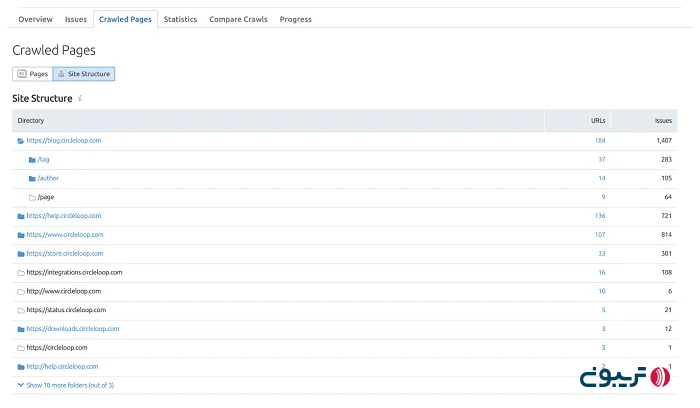Screen dimensions: 700x408
Task: Open the 9 URLs count for /page
Action: pyautogui.click(x=603, y=197)
